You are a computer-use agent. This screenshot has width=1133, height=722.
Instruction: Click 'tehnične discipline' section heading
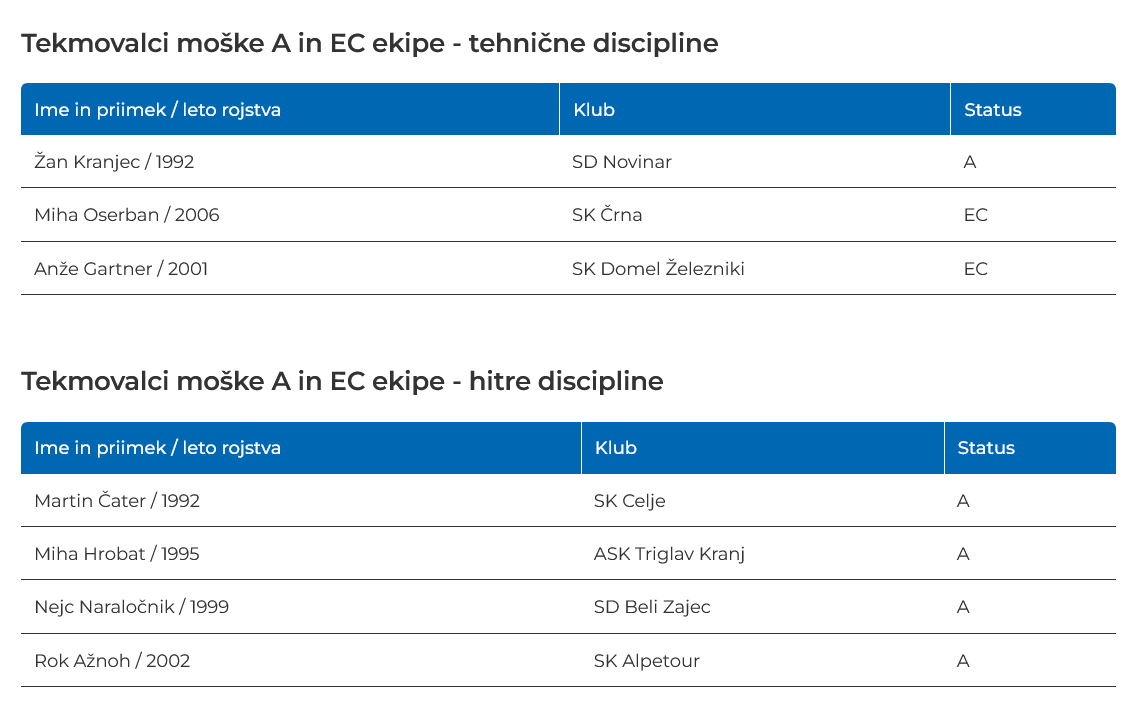369,43
